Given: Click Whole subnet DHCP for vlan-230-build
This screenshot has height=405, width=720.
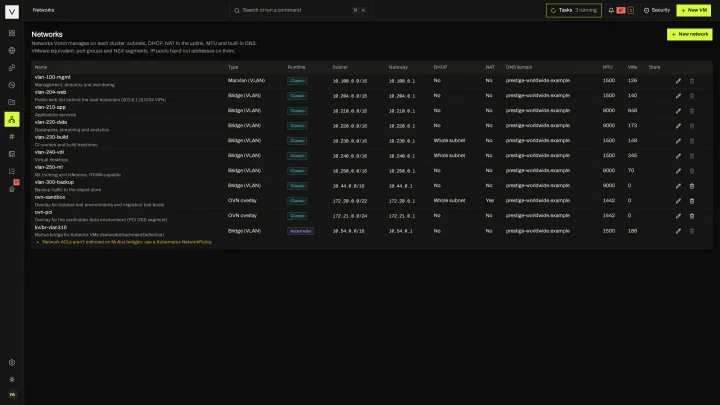Looking at the screenshot, I should click(449, 141).
